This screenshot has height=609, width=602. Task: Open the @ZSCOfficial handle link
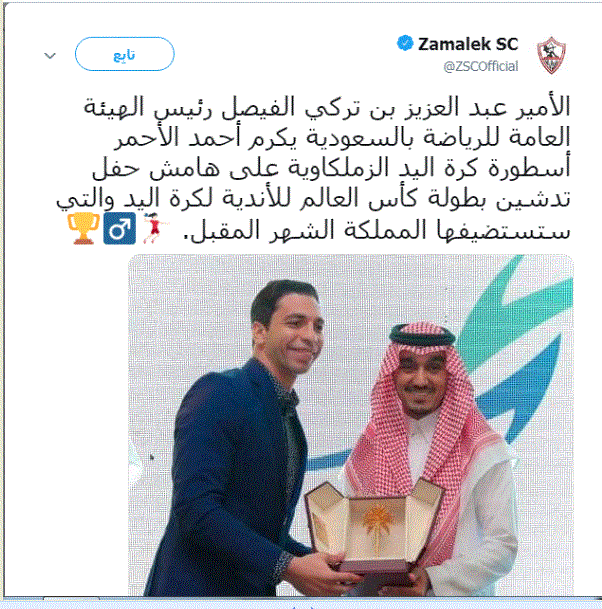481,66
